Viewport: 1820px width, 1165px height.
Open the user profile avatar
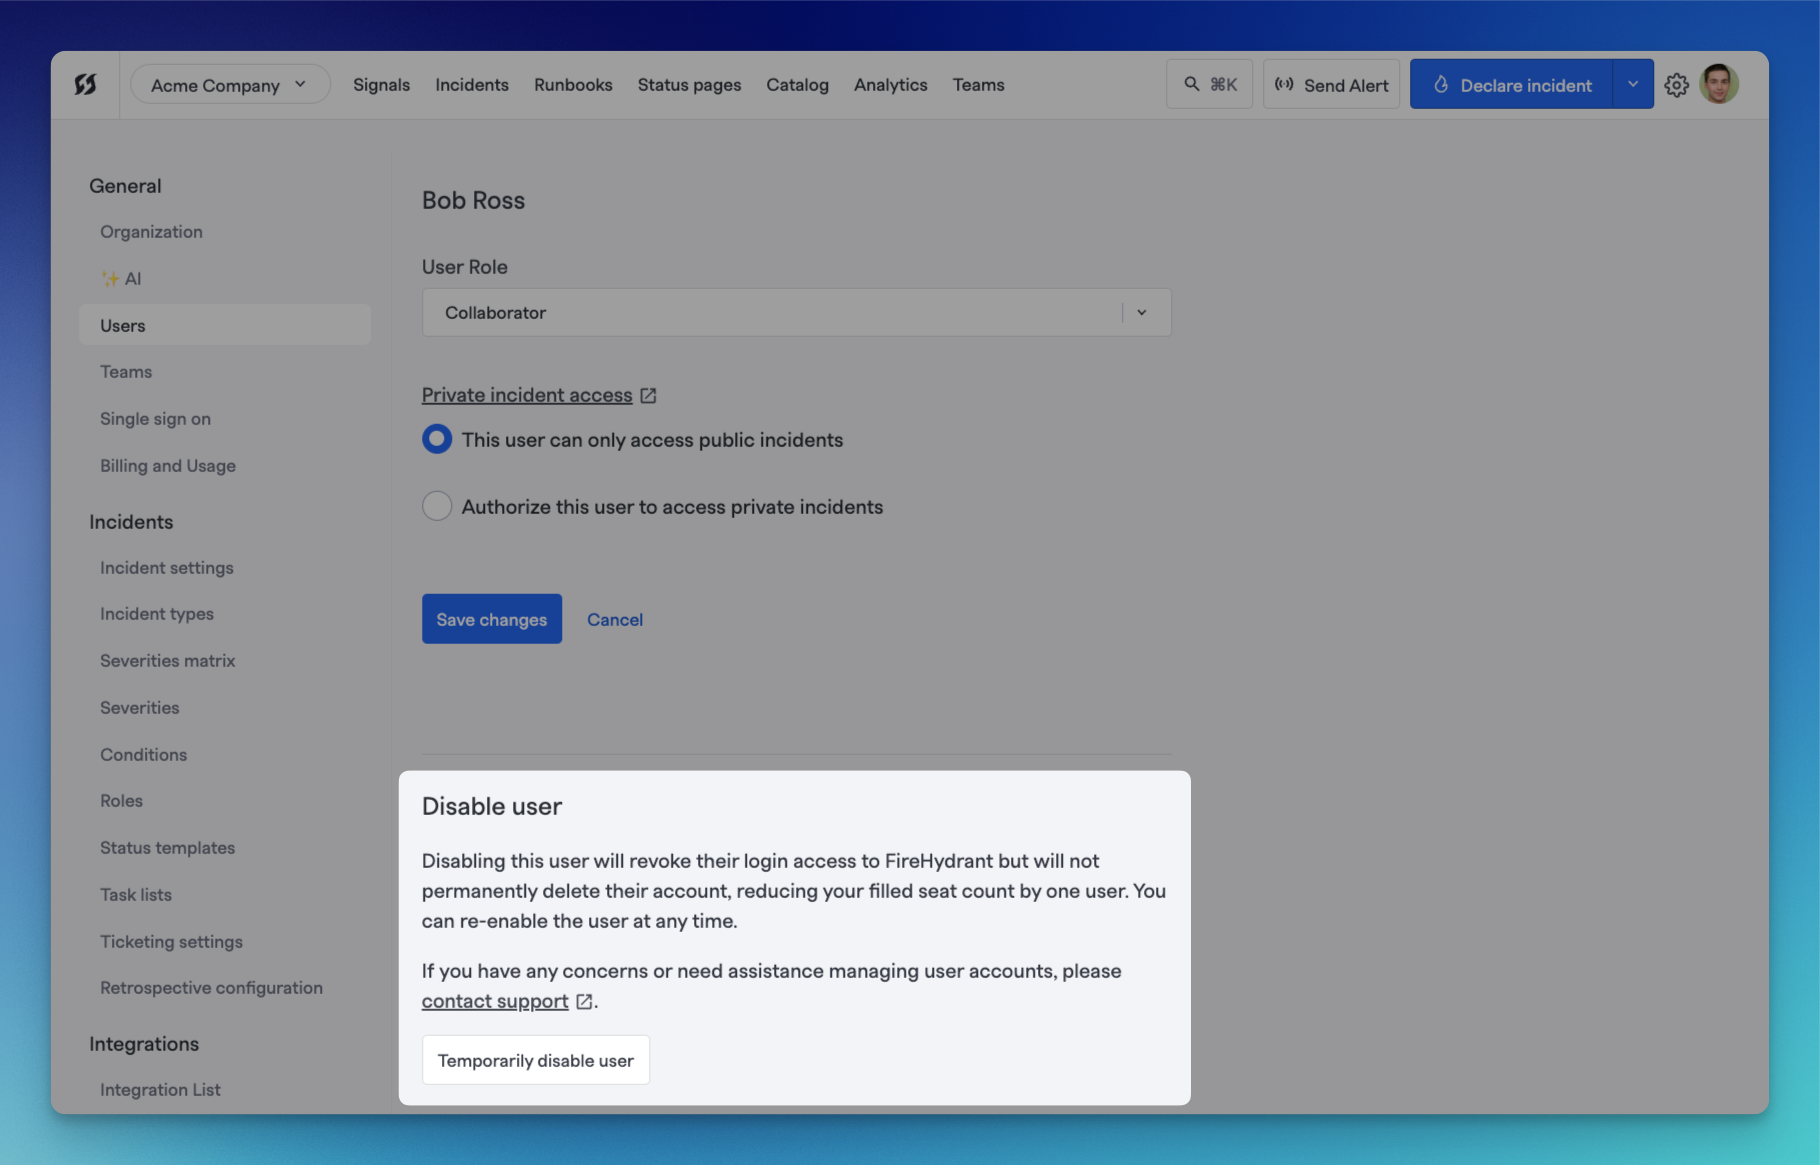coord(1719,84)
